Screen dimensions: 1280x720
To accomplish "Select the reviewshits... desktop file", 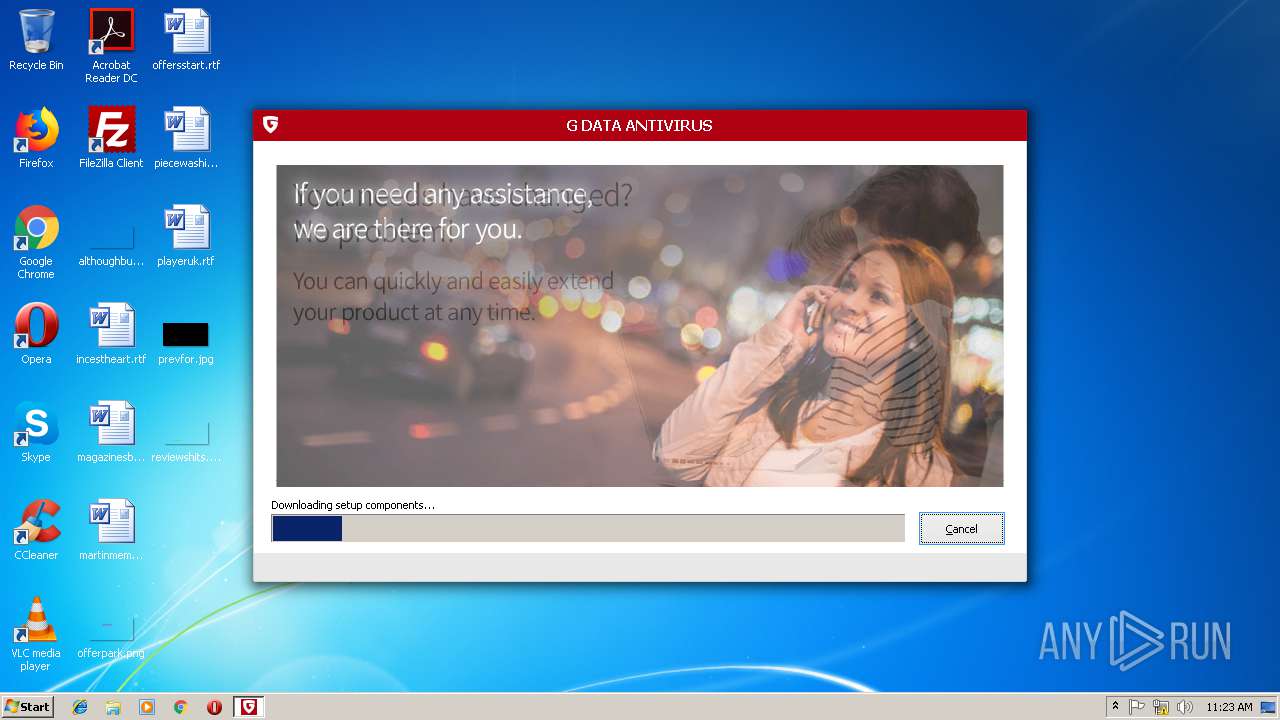I will click(x=186, y=442).
